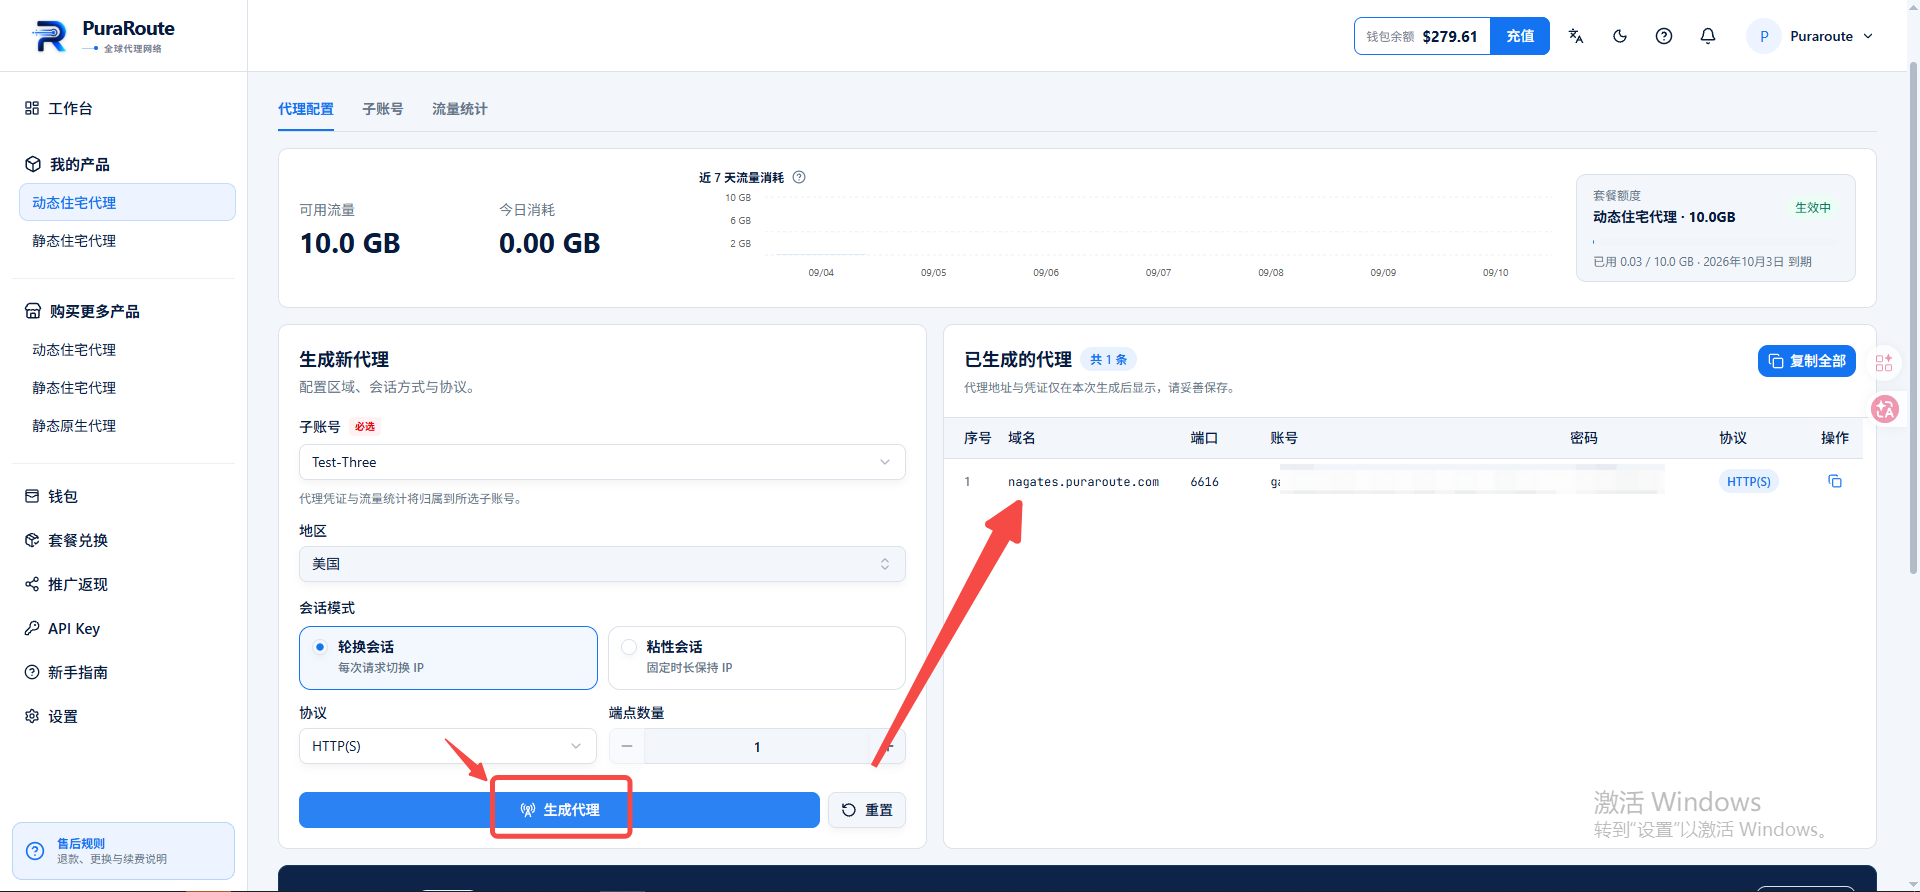Click the 生效中 status label
The width and height of the screenshot is (1920, 892).
click(x=1812, y=208)
